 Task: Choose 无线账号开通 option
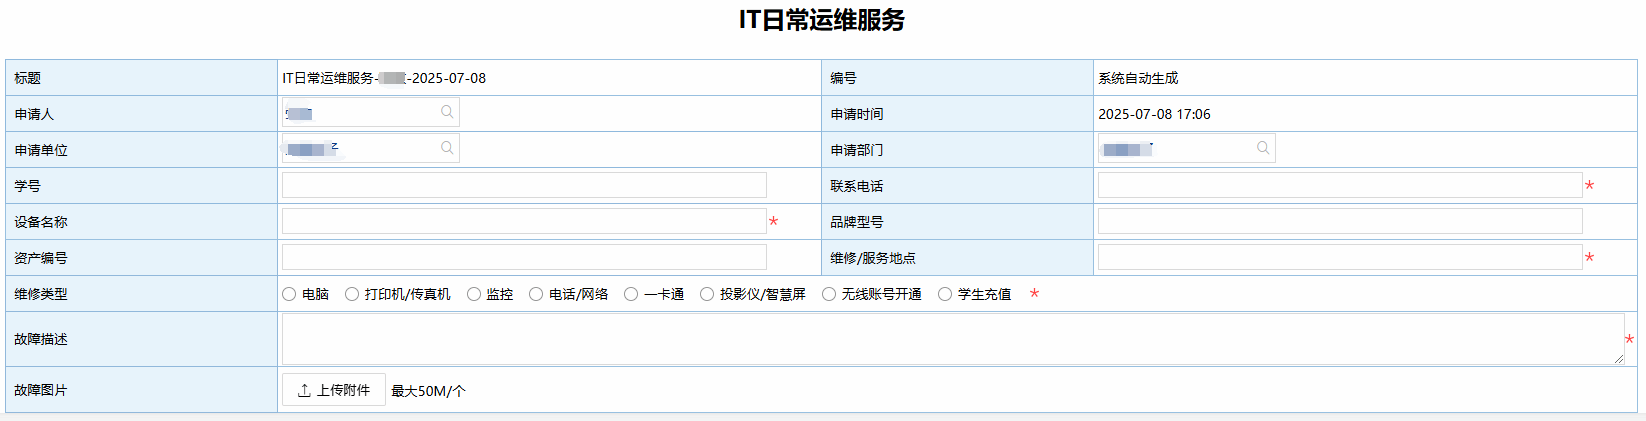(x=829, y=294)
